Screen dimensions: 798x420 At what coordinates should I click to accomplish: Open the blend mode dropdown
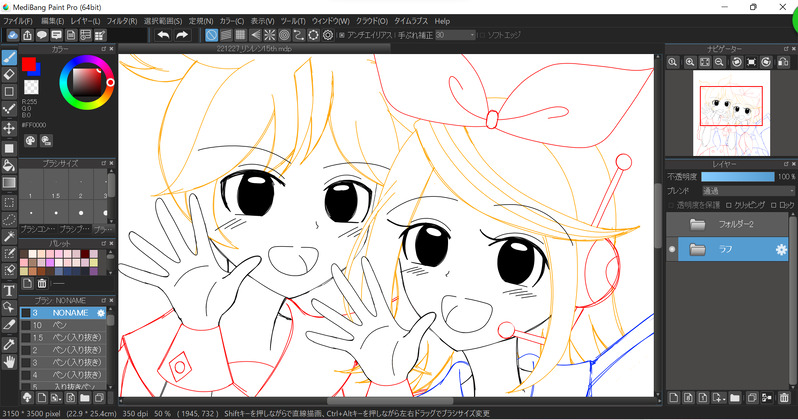tap(748, 191)
